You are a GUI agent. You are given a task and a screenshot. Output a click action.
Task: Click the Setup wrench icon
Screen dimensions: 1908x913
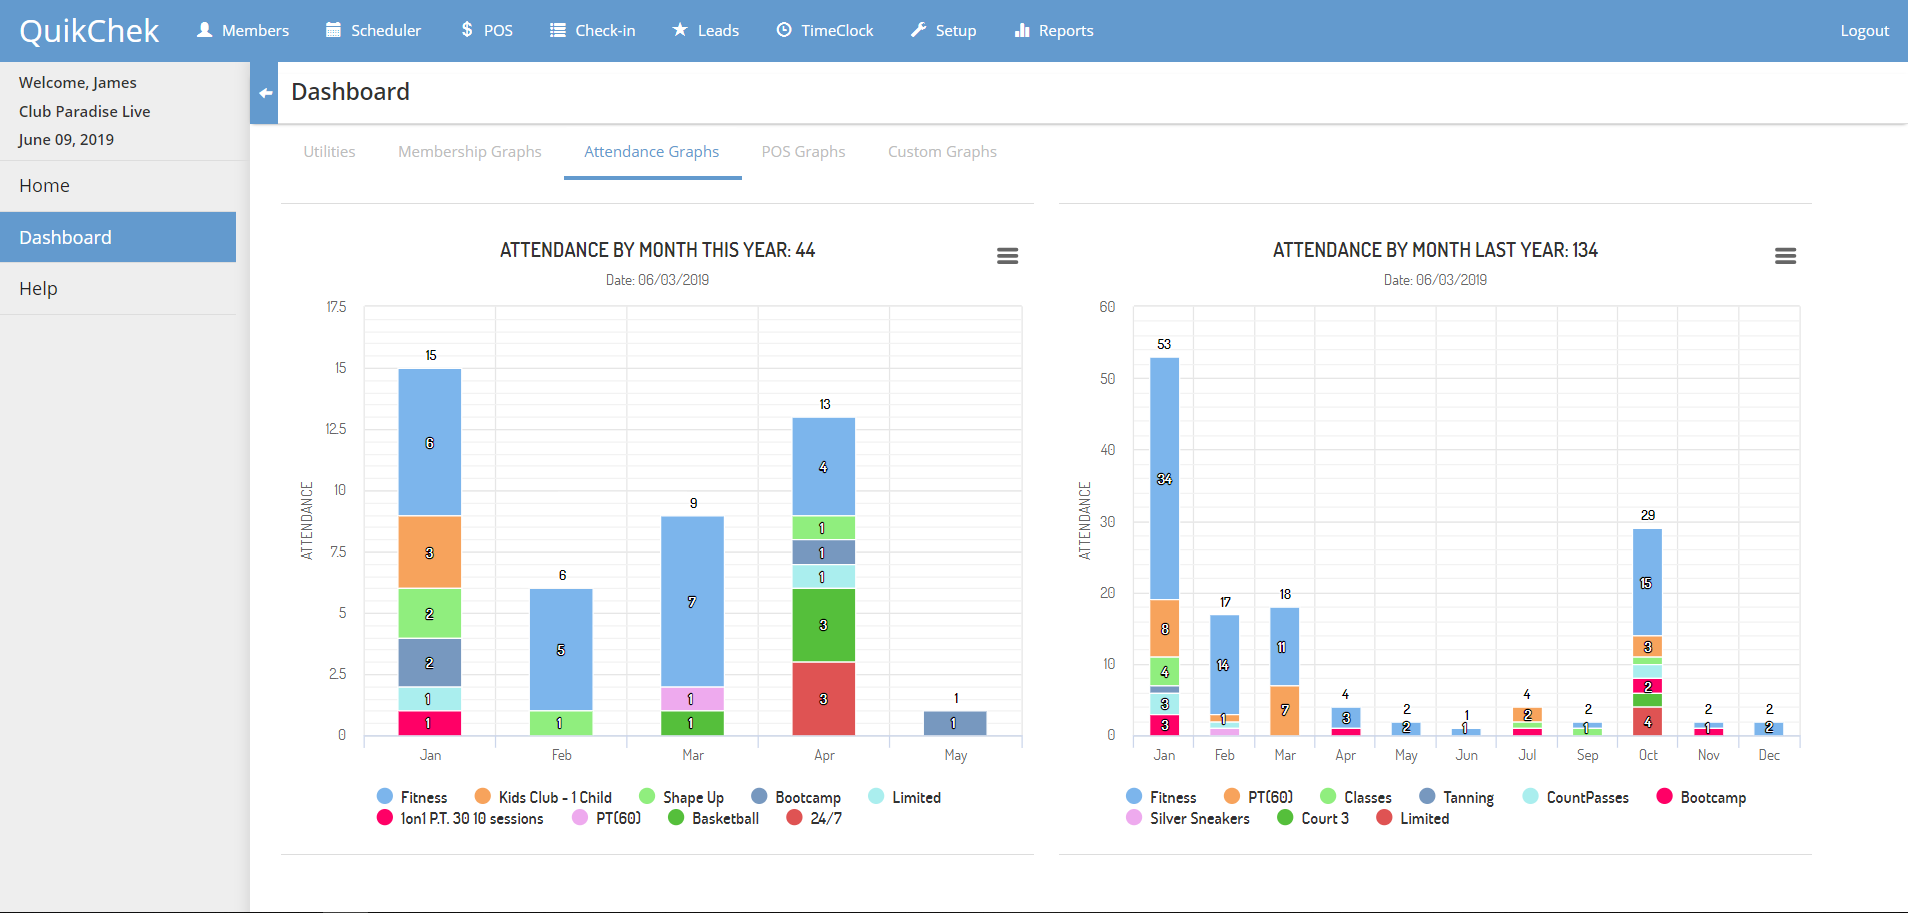pyautogui.click(x=918, y=30)
